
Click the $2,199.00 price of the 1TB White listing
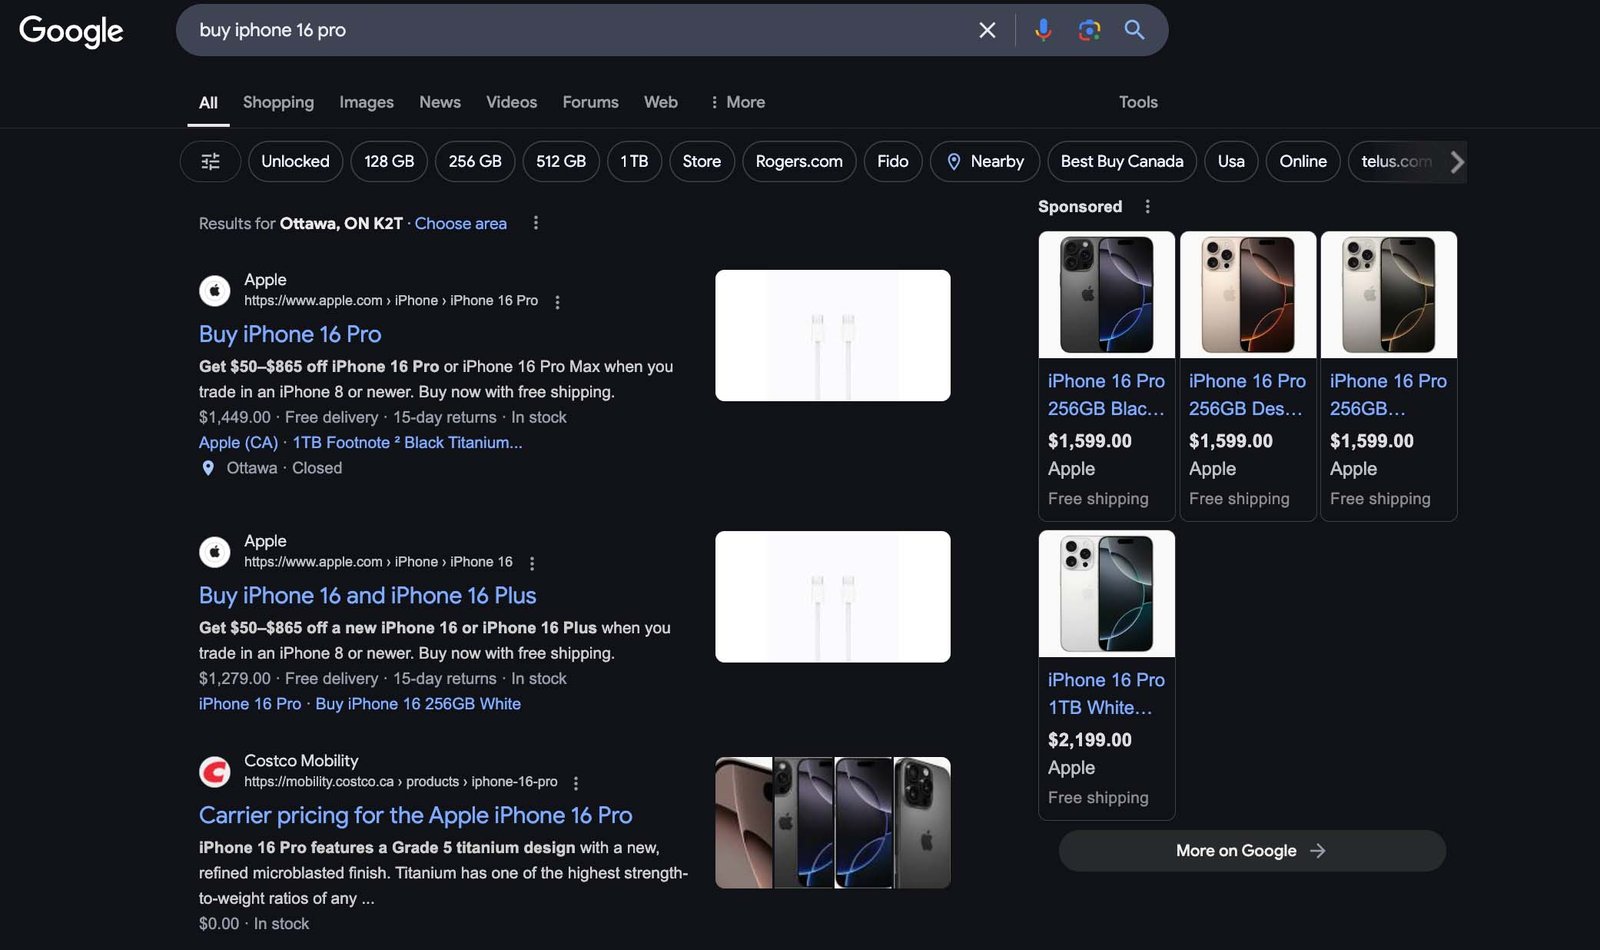pyautogui.click(x=1090, y=740)
